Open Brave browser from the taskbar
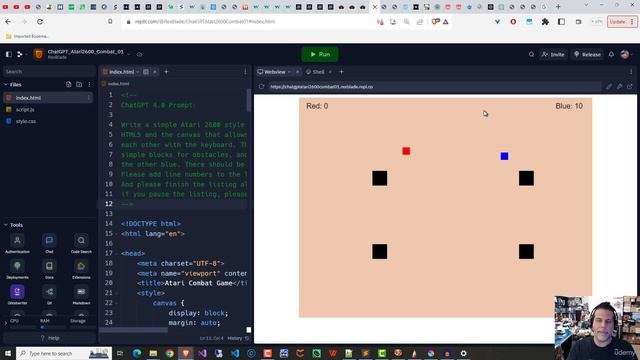 pyautogui.click(x=186, y=353)
